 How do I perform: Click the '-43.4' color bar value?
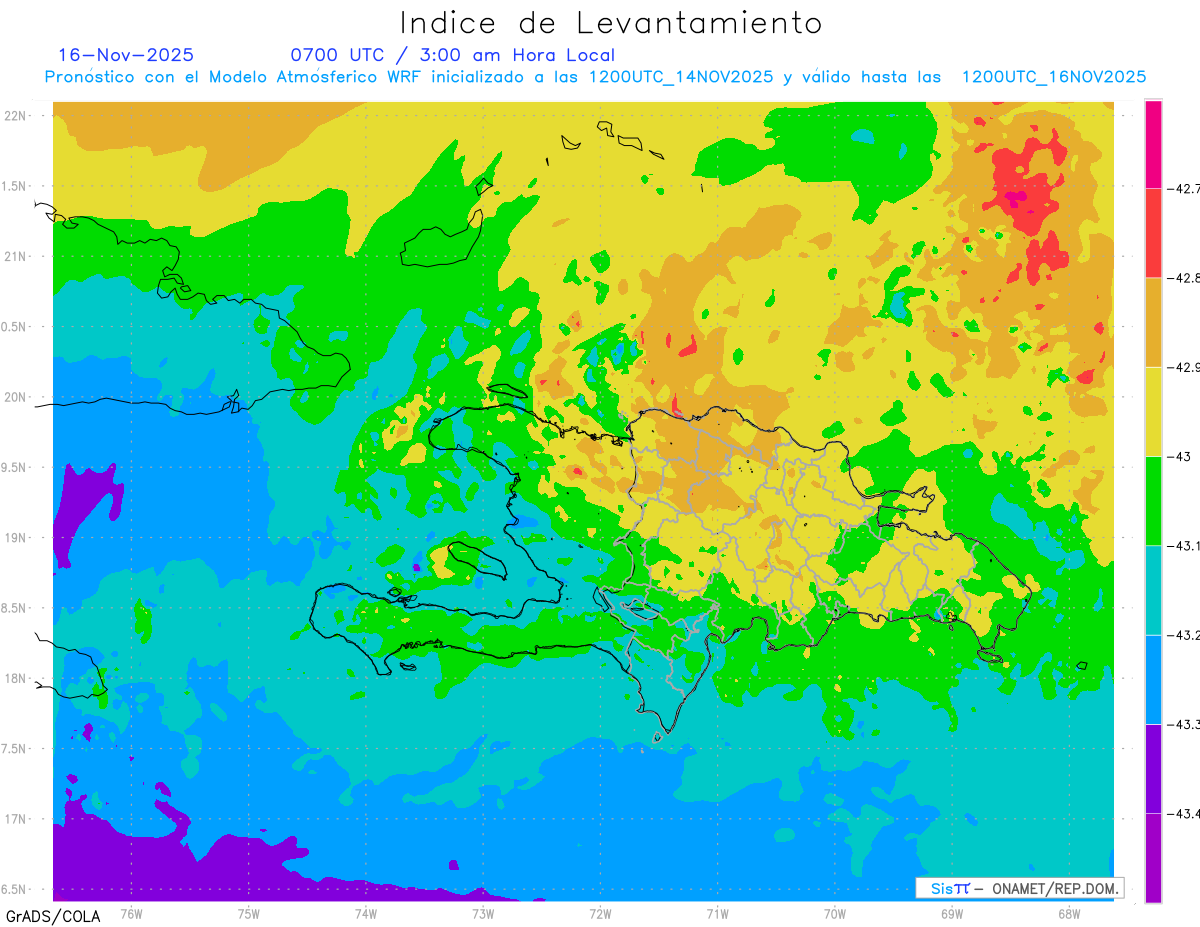click(1183, 814)
